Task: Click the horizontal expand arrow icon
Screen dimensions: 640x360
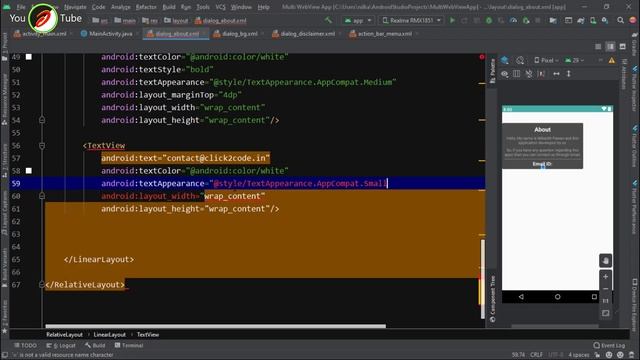Action: [x=556, y=74]
